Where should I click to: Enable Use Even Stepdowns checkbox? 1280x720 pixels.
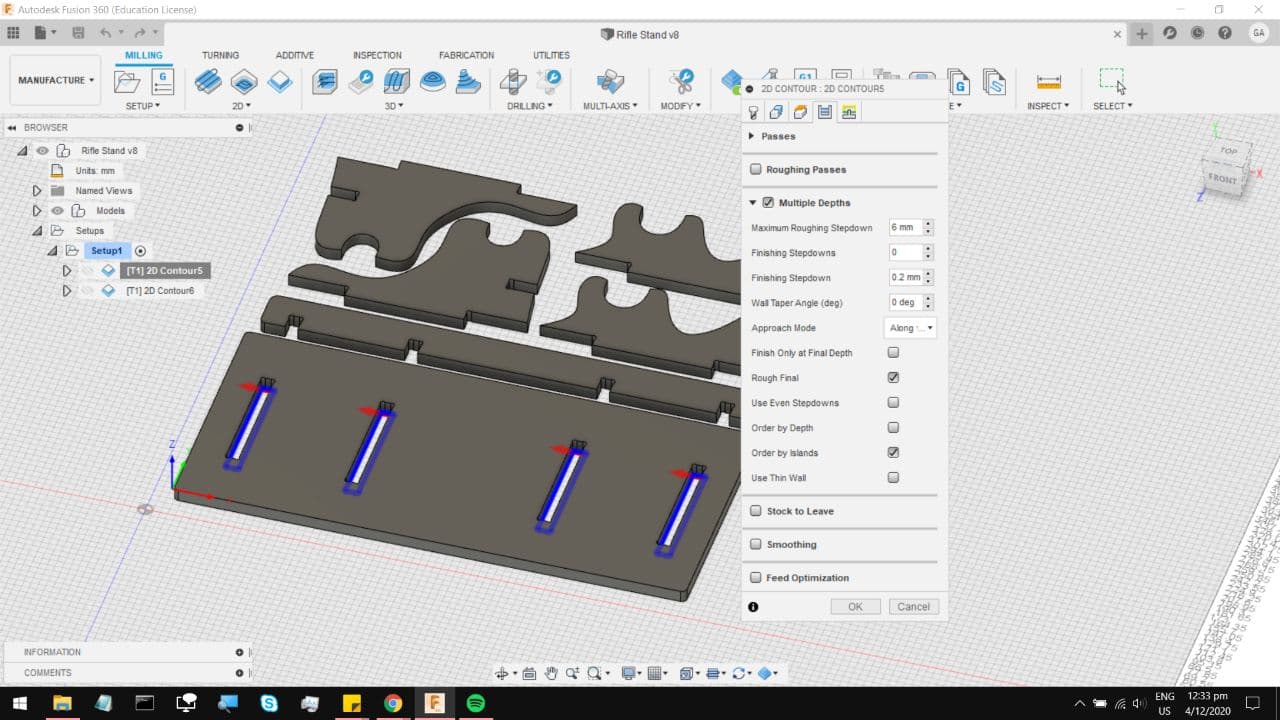point(893,403)
